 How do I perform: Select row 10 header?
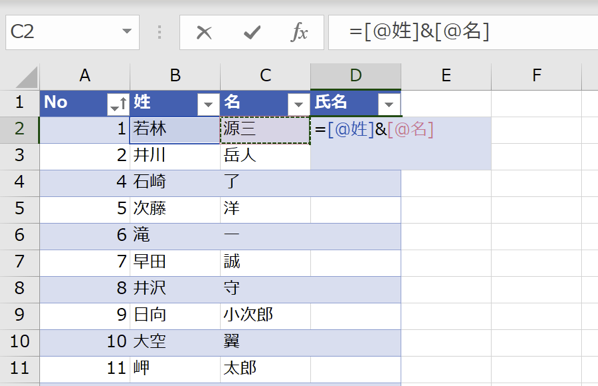click(x=19, y=342)
